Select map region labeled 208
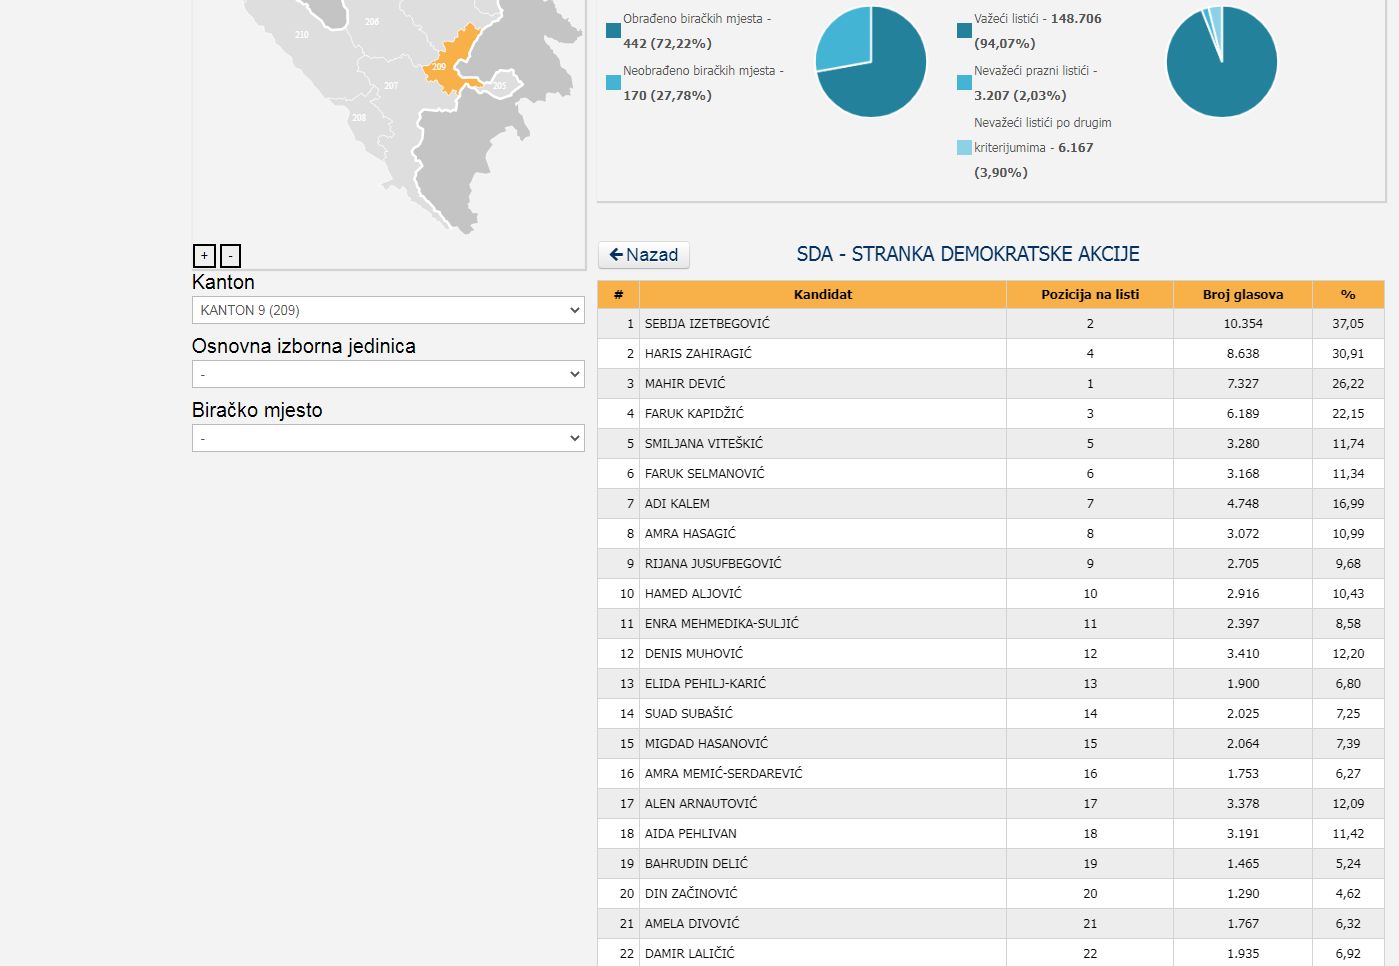Image resolution: width=1399 pixels, height=966 pixels. click(359, 118)
